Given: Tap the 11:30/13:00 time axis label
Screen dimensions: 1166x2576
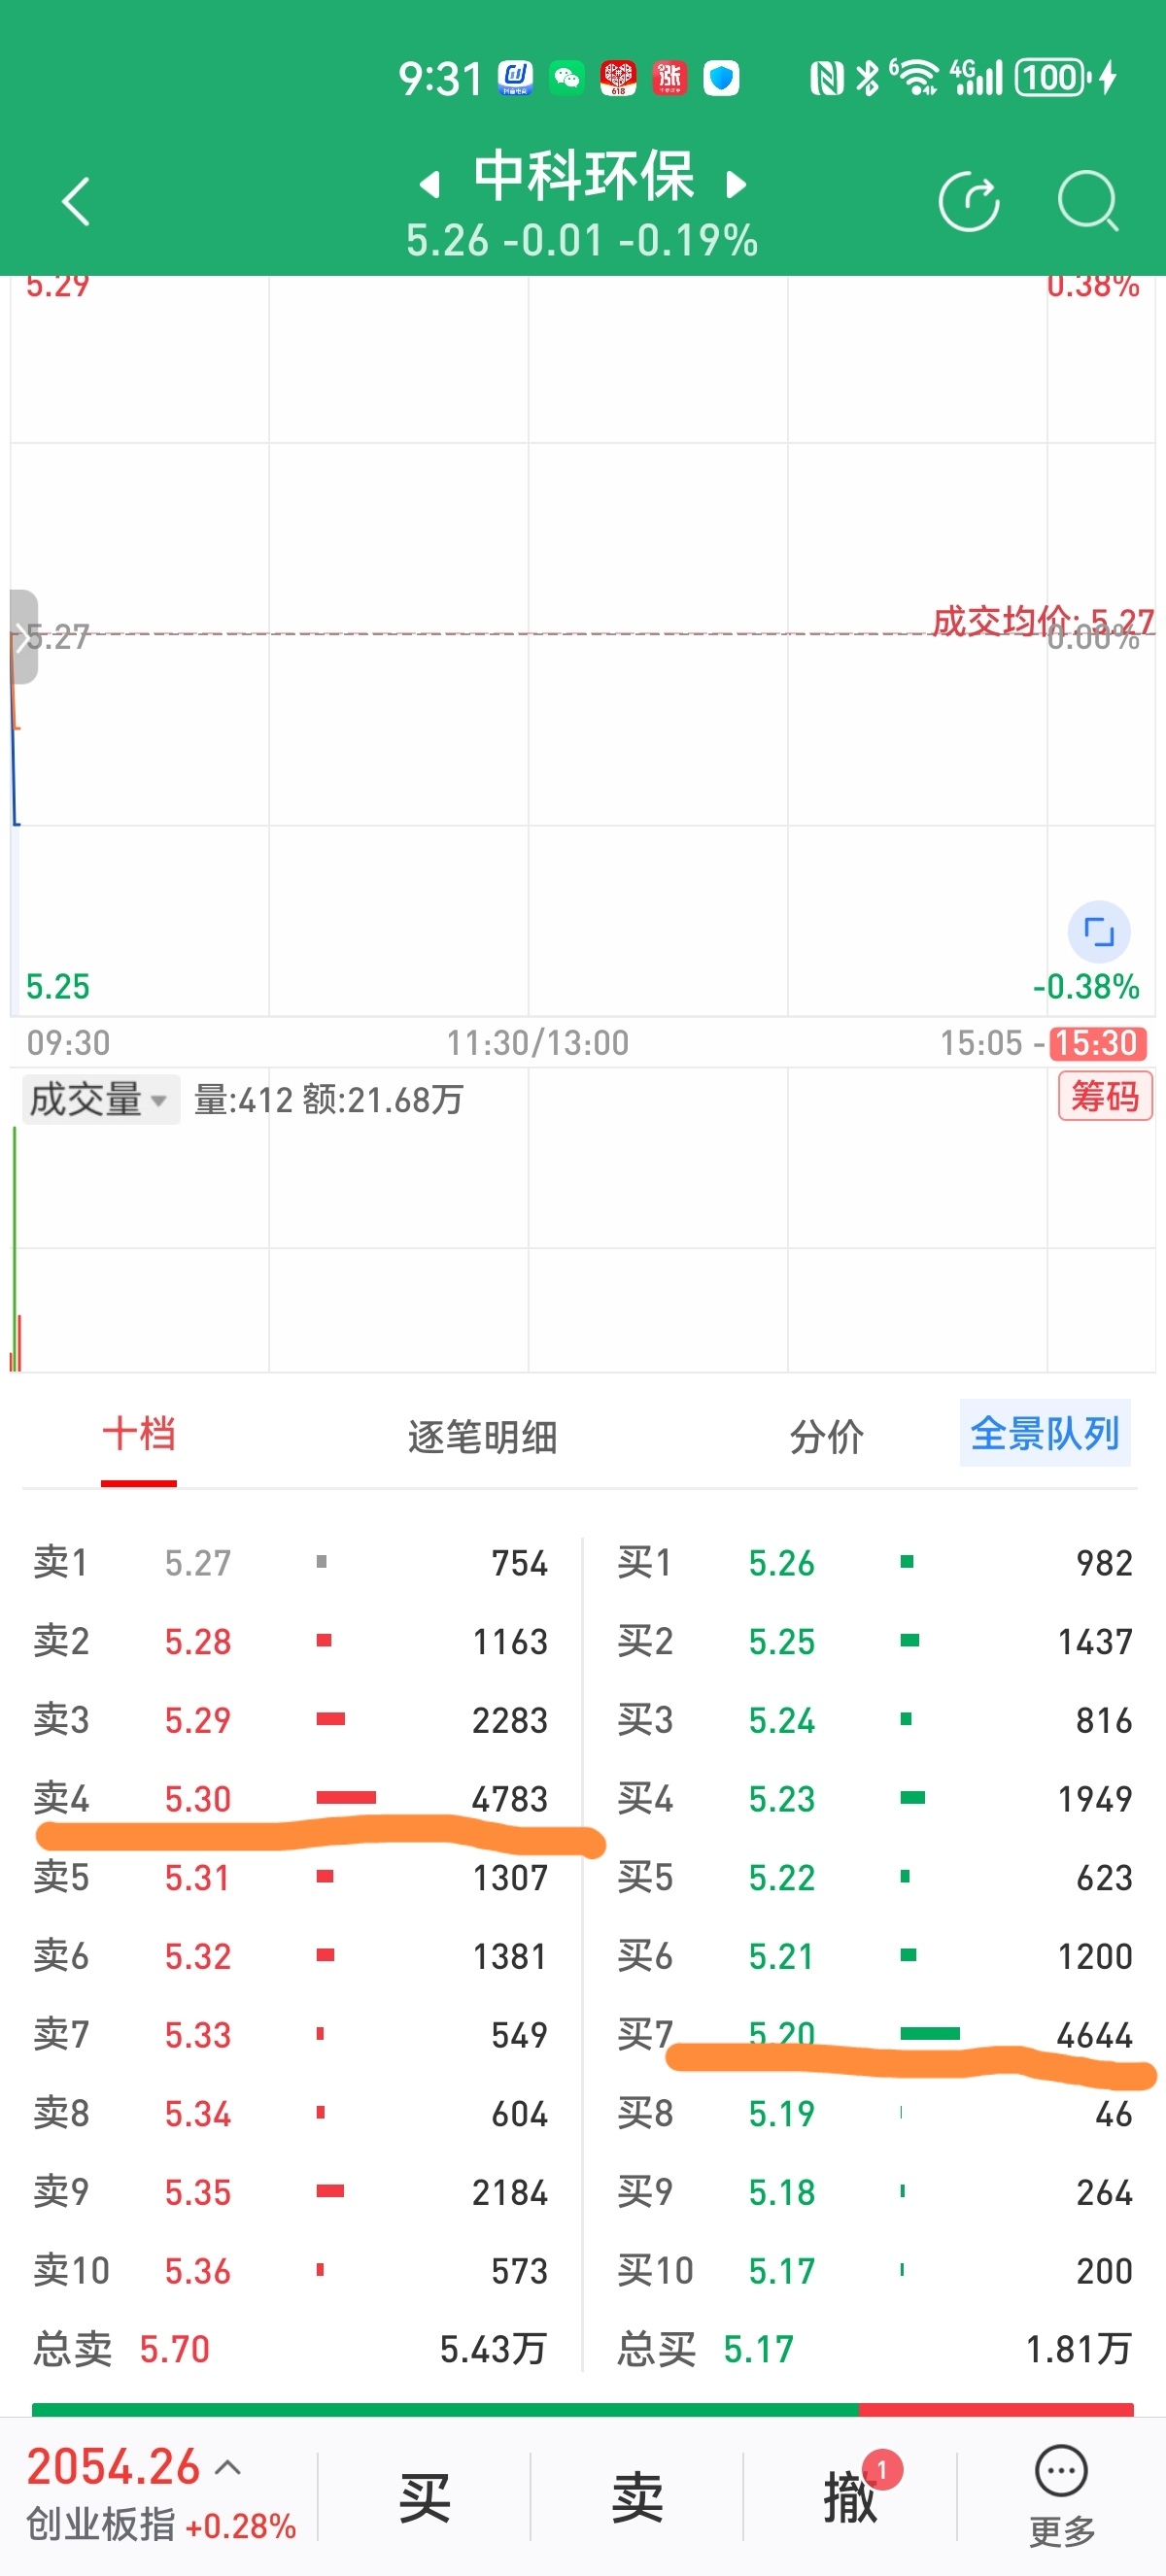Looking at the screenshot, I should [538, 1043].
